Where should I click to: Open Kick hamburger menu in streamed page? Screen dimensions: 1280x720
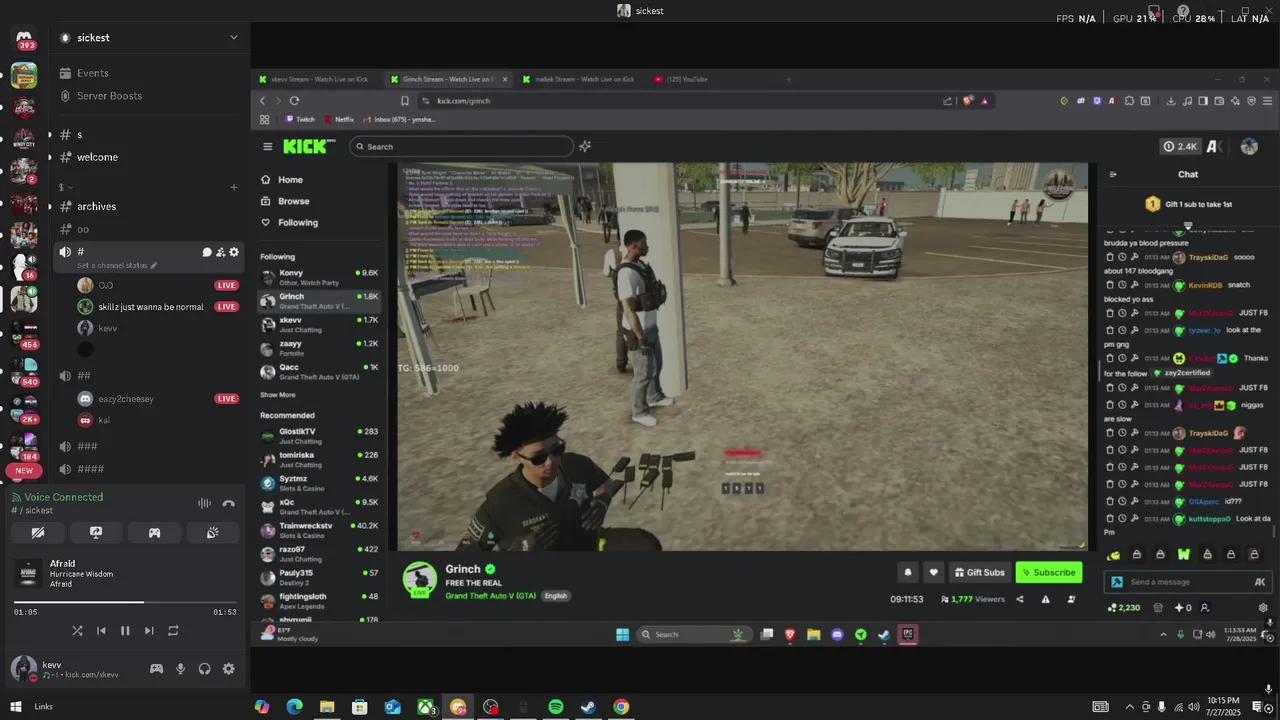pos(267,146)
